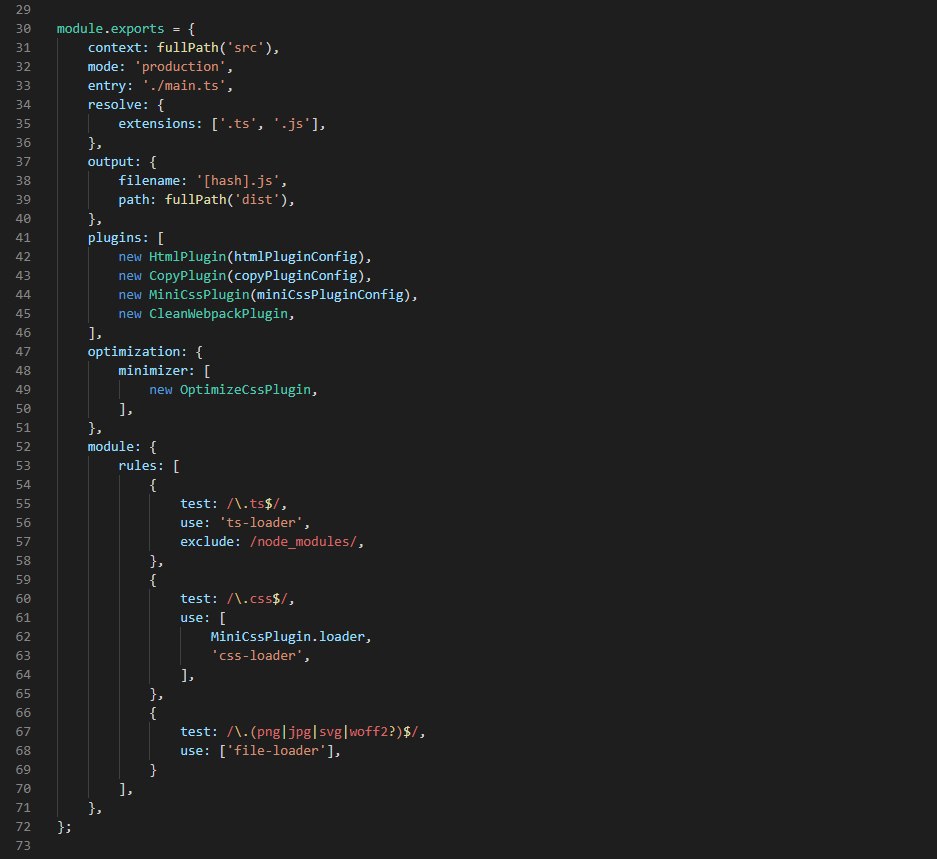Click the 'minimizer' property key
The image size is (937, 859).
click(x=152, y=371)
